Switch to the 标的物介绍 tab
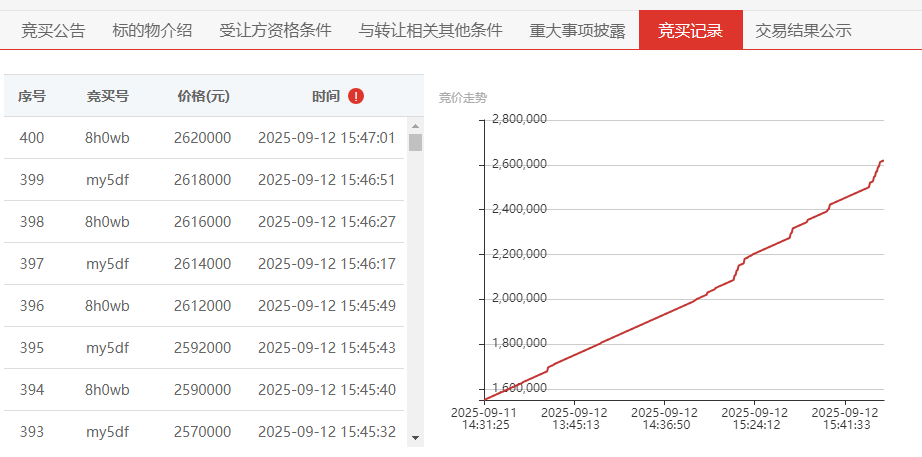922x457 pixels. [x=152, y=30]
